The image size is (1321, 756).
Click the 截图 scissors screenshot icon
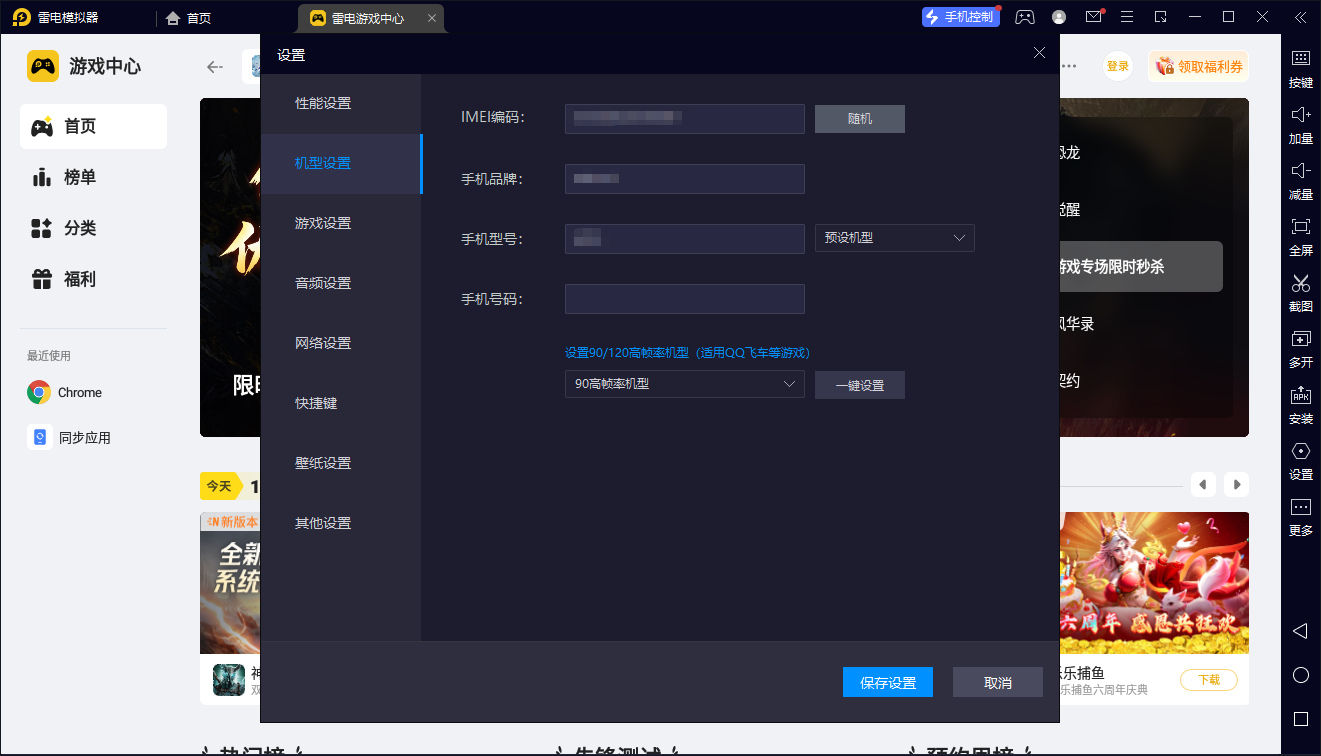[1300, 283]
